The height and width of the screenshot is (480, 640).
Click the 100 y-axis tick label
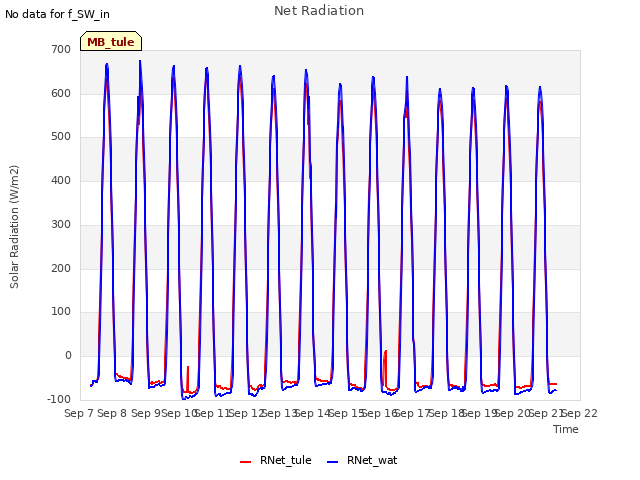click(x=61, y=311)
